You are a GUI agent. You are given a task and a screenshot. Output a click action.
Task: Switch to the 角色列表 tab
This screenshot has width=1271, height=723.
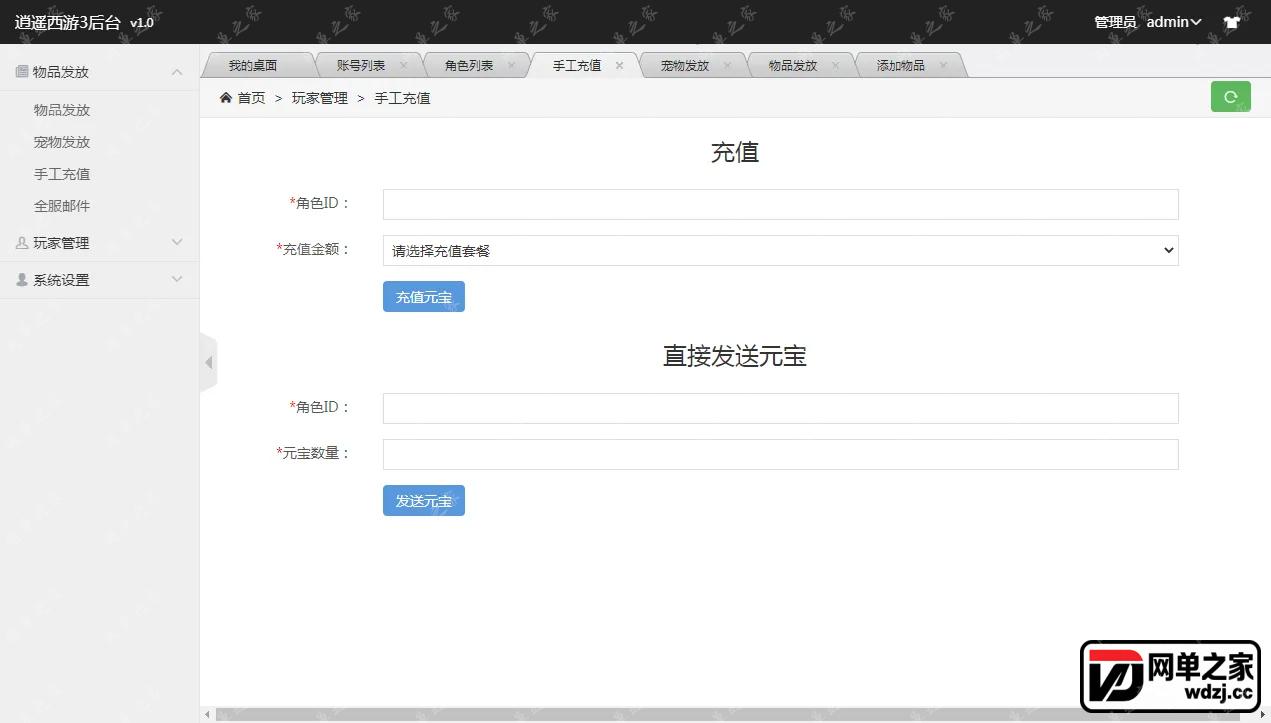[468, 65]
